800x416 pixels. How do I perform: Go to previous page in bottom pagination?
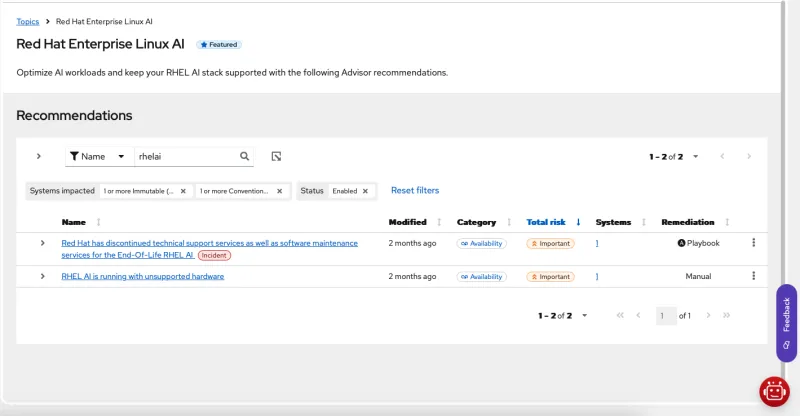pos(638,315)
